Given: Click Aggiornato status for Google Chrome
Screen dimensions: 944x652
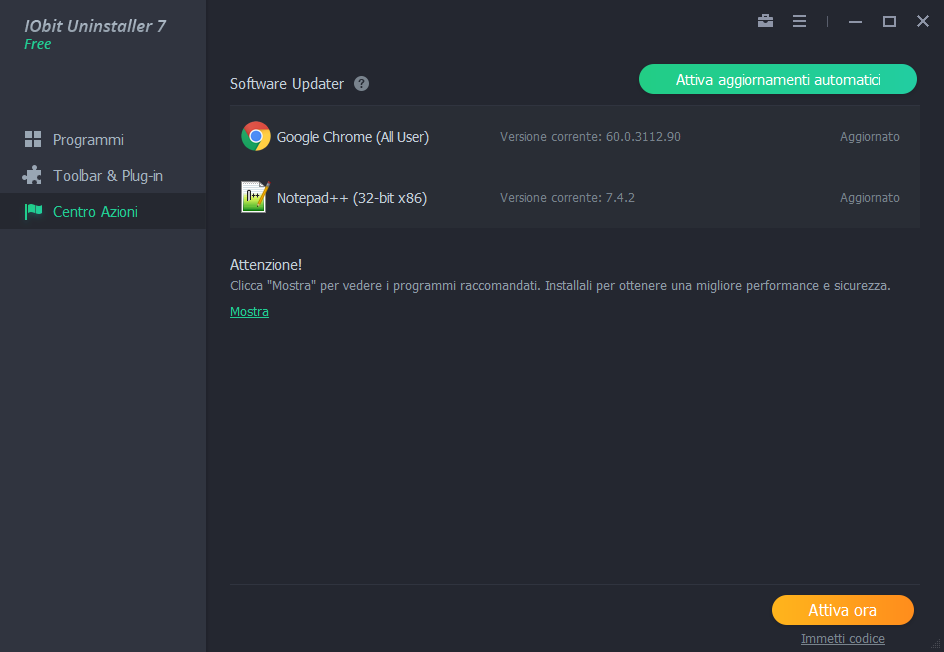Looking at the screenshot, I should (869, 137).
